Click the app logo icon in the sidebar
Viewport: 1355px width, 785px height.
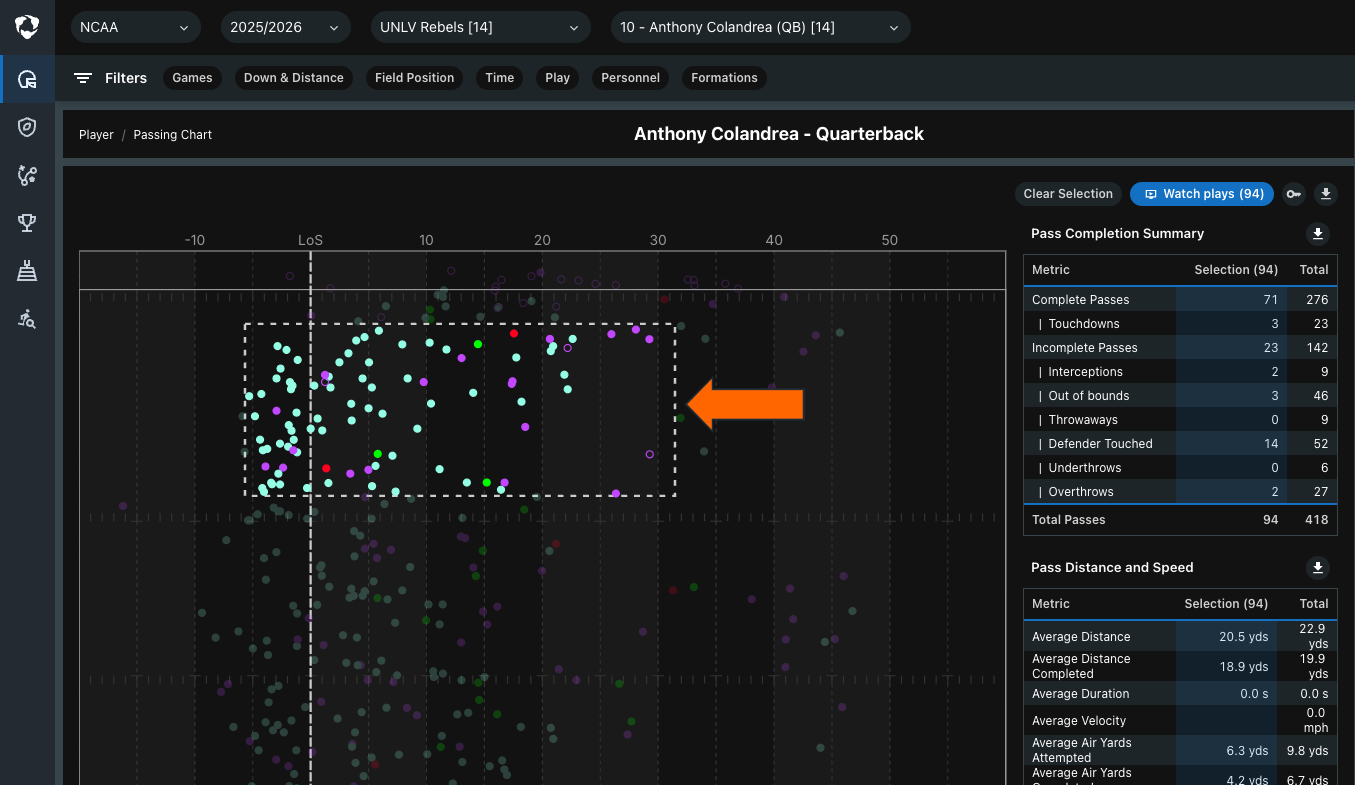tap(27, 27)
